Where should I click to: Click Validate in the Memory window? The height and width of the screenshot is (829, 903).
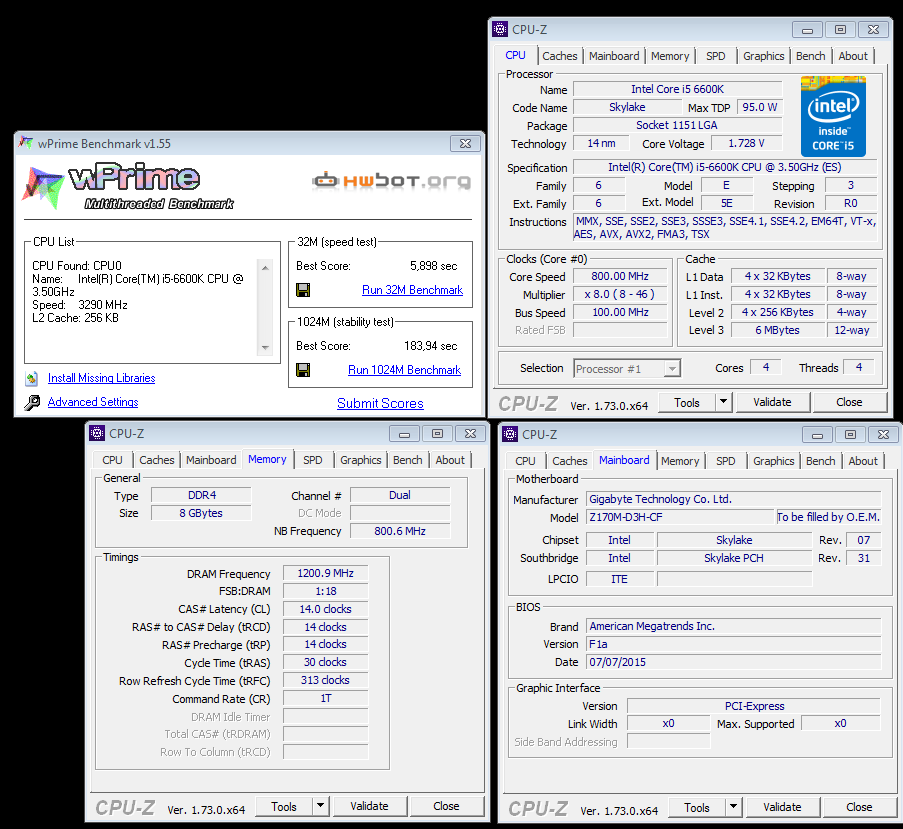369,807
